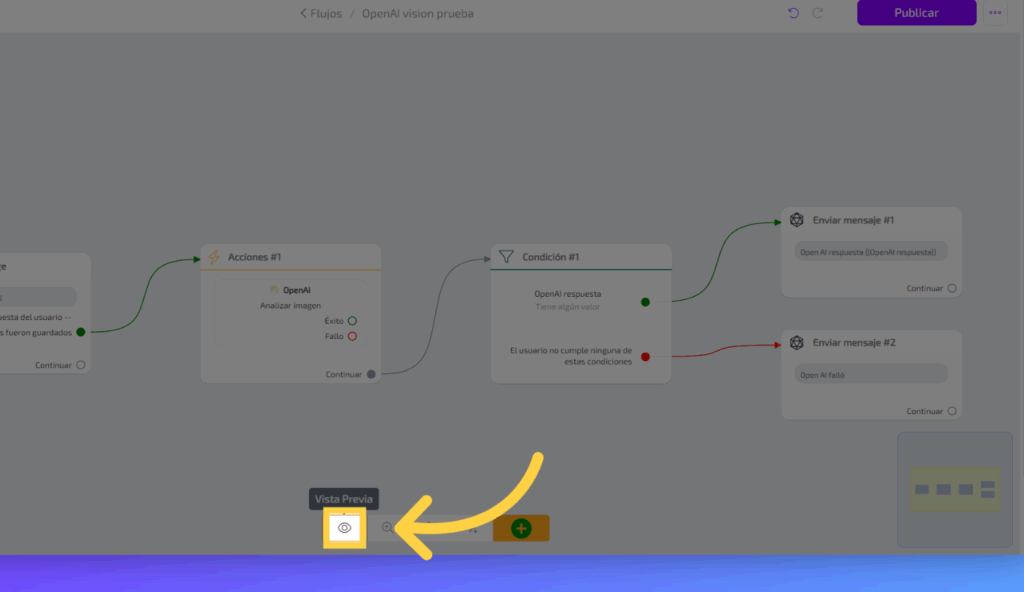1024x592 pixels.
Task: Open the three-dots more options menu
Action: click(995, 13)
